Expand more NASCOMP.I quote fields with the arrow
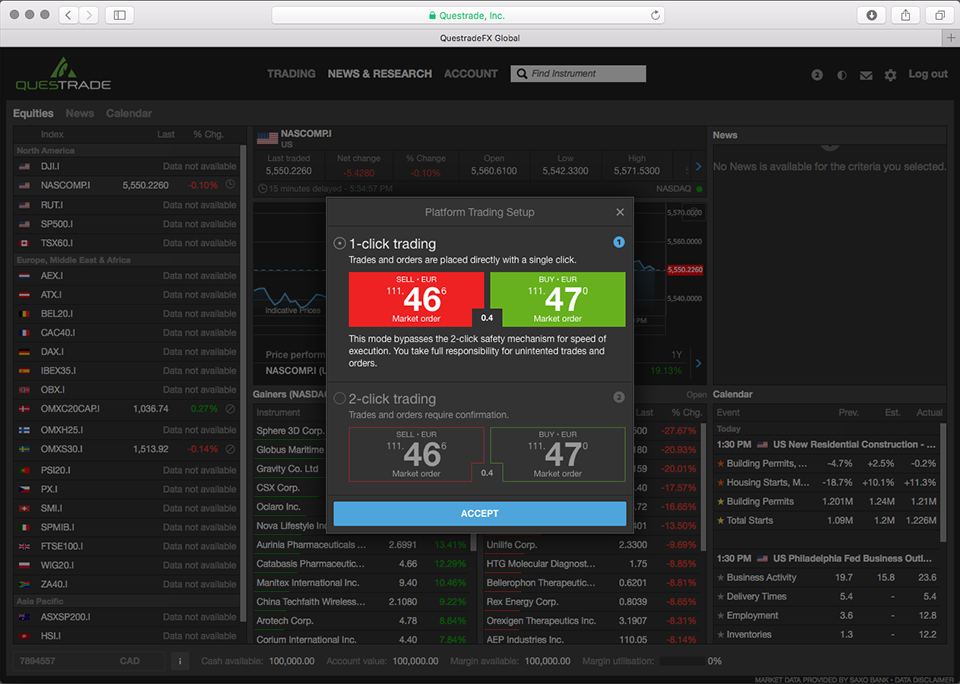Screen dimensions: 960x684 click(x=698, y=167)
